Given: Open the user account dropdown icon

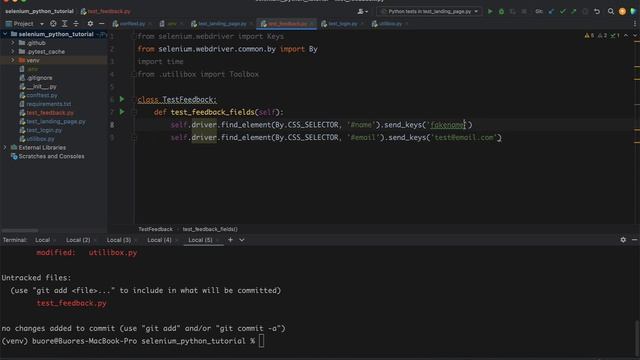Looking at the screenshot, I should click(x=362, y=11).
